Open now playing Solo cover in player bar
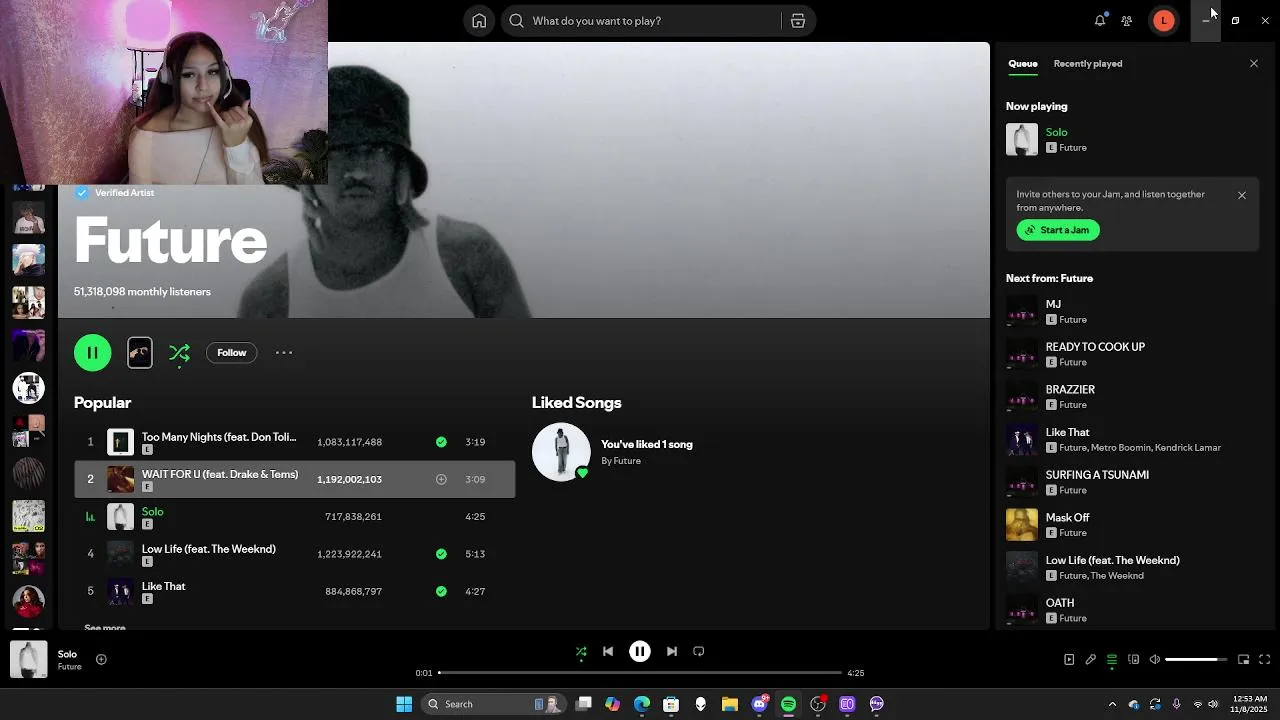Screen dimensions: 1280x720 [28, 659]
